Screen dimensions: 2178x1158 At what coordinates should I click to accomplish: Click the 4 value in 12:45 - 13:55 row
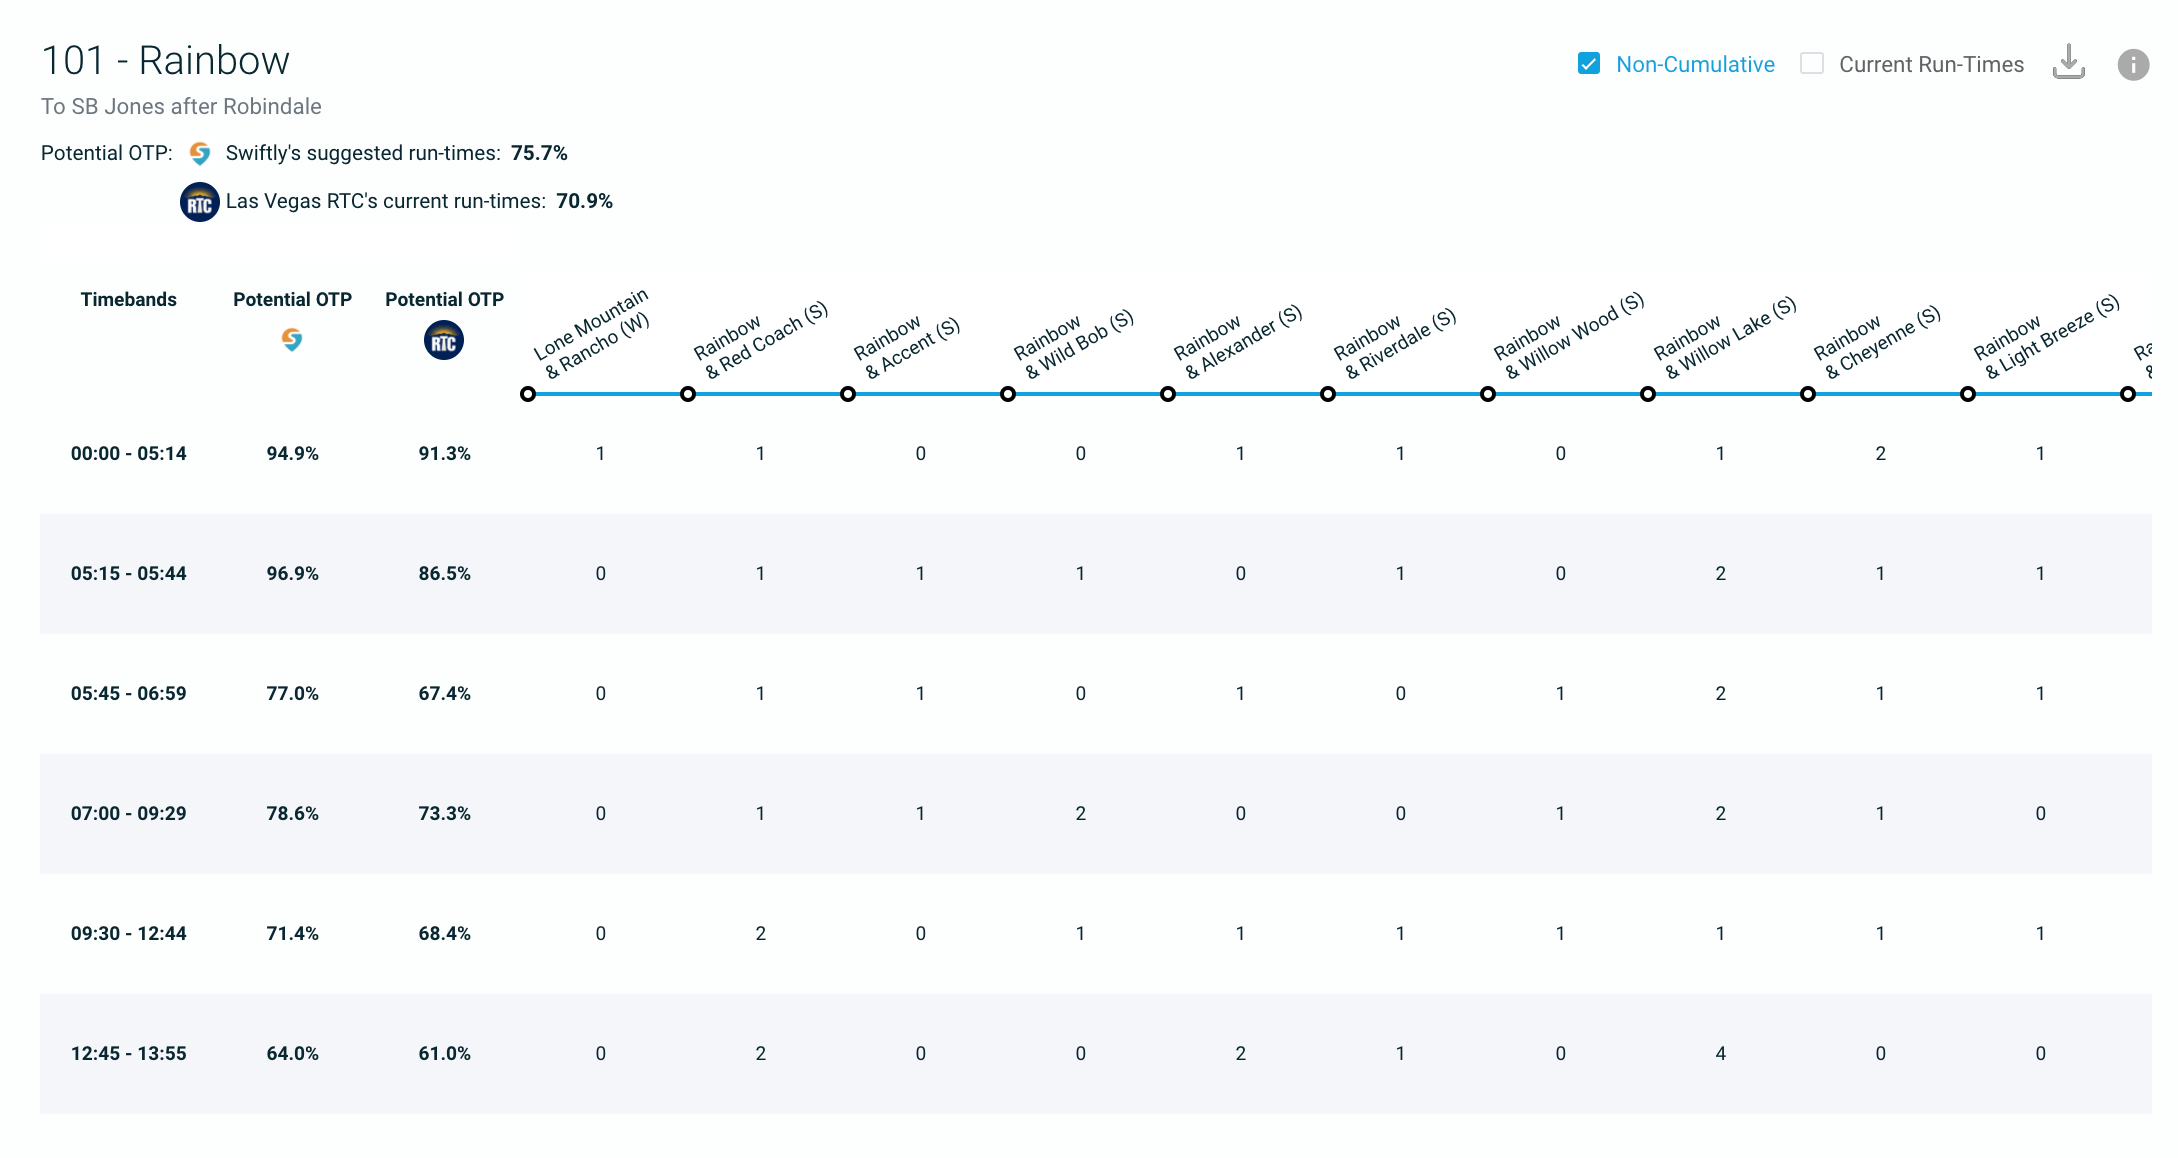point(1720,1054)
